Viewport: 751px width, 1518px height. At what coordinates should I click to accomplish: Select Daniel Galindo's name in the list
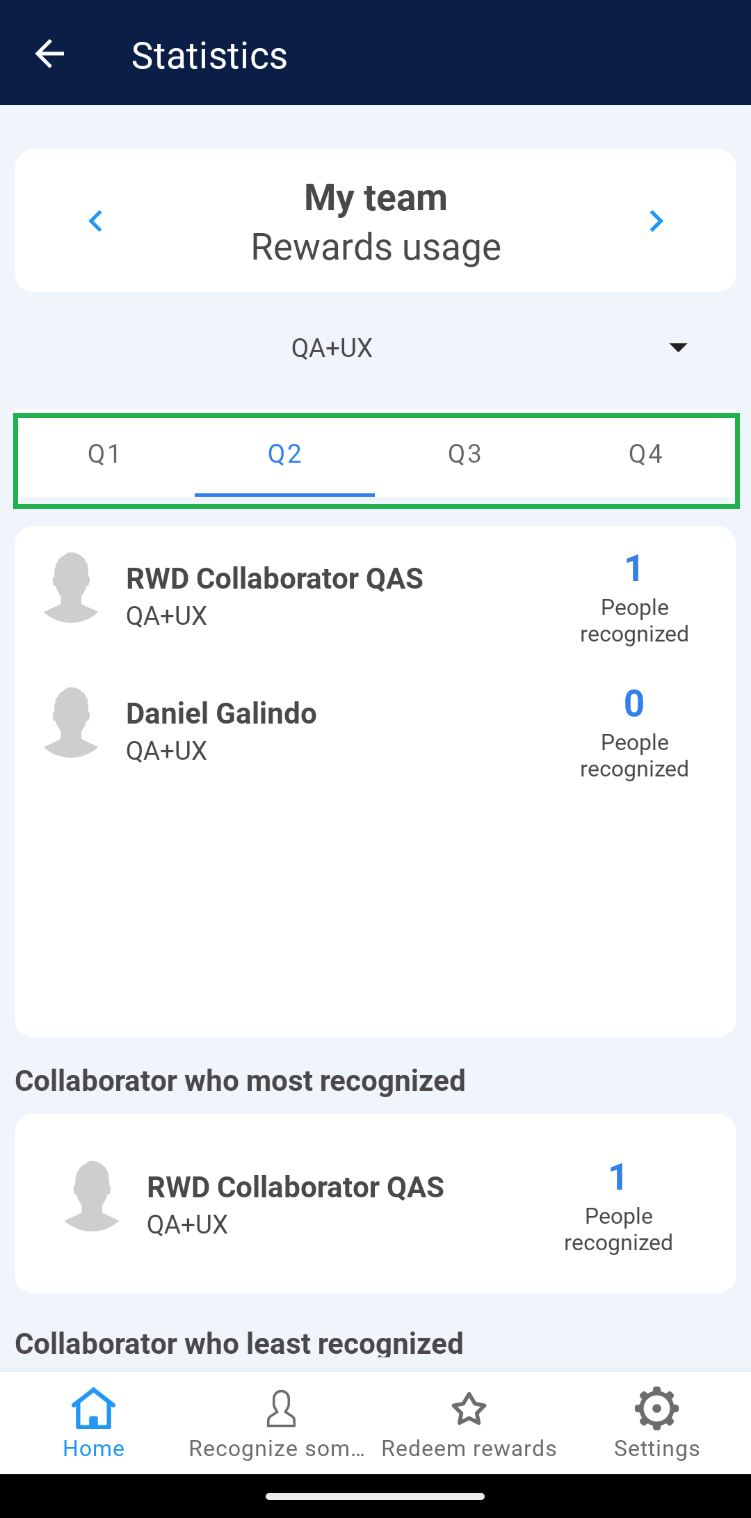tap(221, 714)
